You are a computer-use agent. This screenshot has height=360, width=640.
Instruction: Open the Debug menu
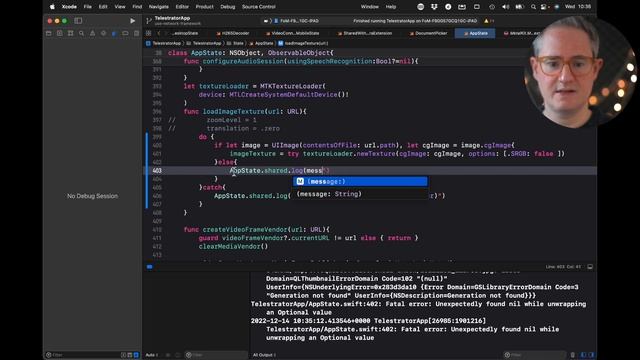pyautogui.click(x=228, y=7)
